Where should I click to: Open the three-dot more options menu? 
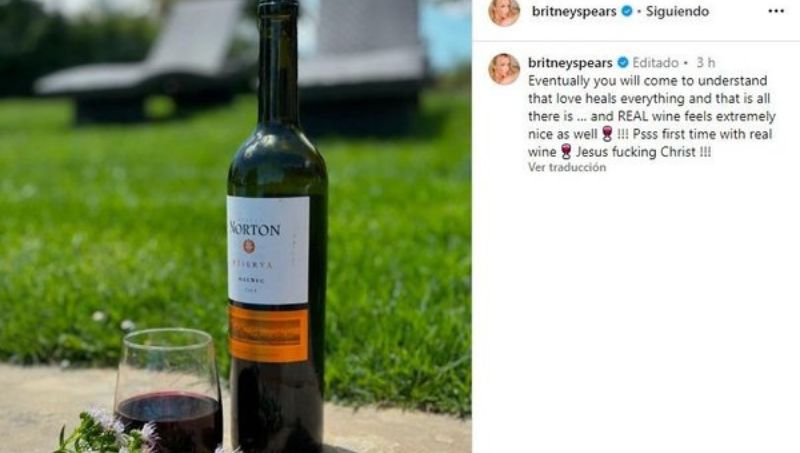(x=776, y=11)
